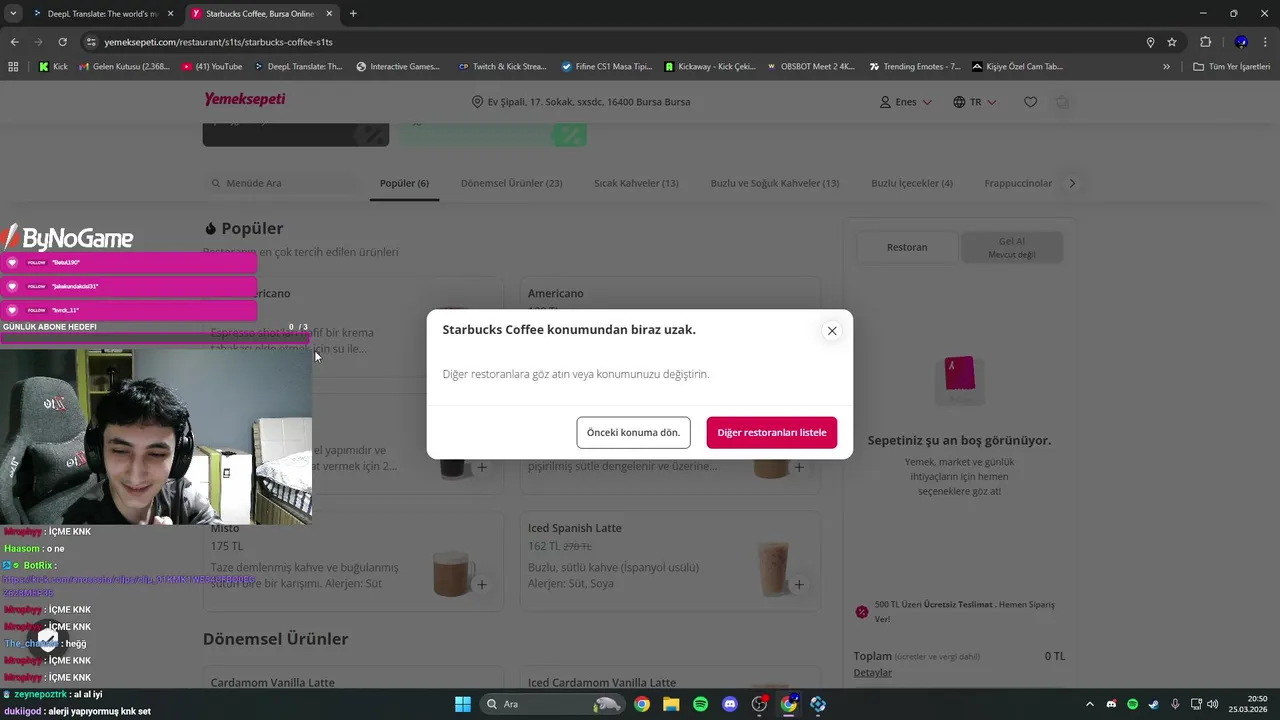This screenshot has width=1280, height=720.
Task: Show hidden system tray icons
Action: pyautogui.click(x=1090, y=704)
